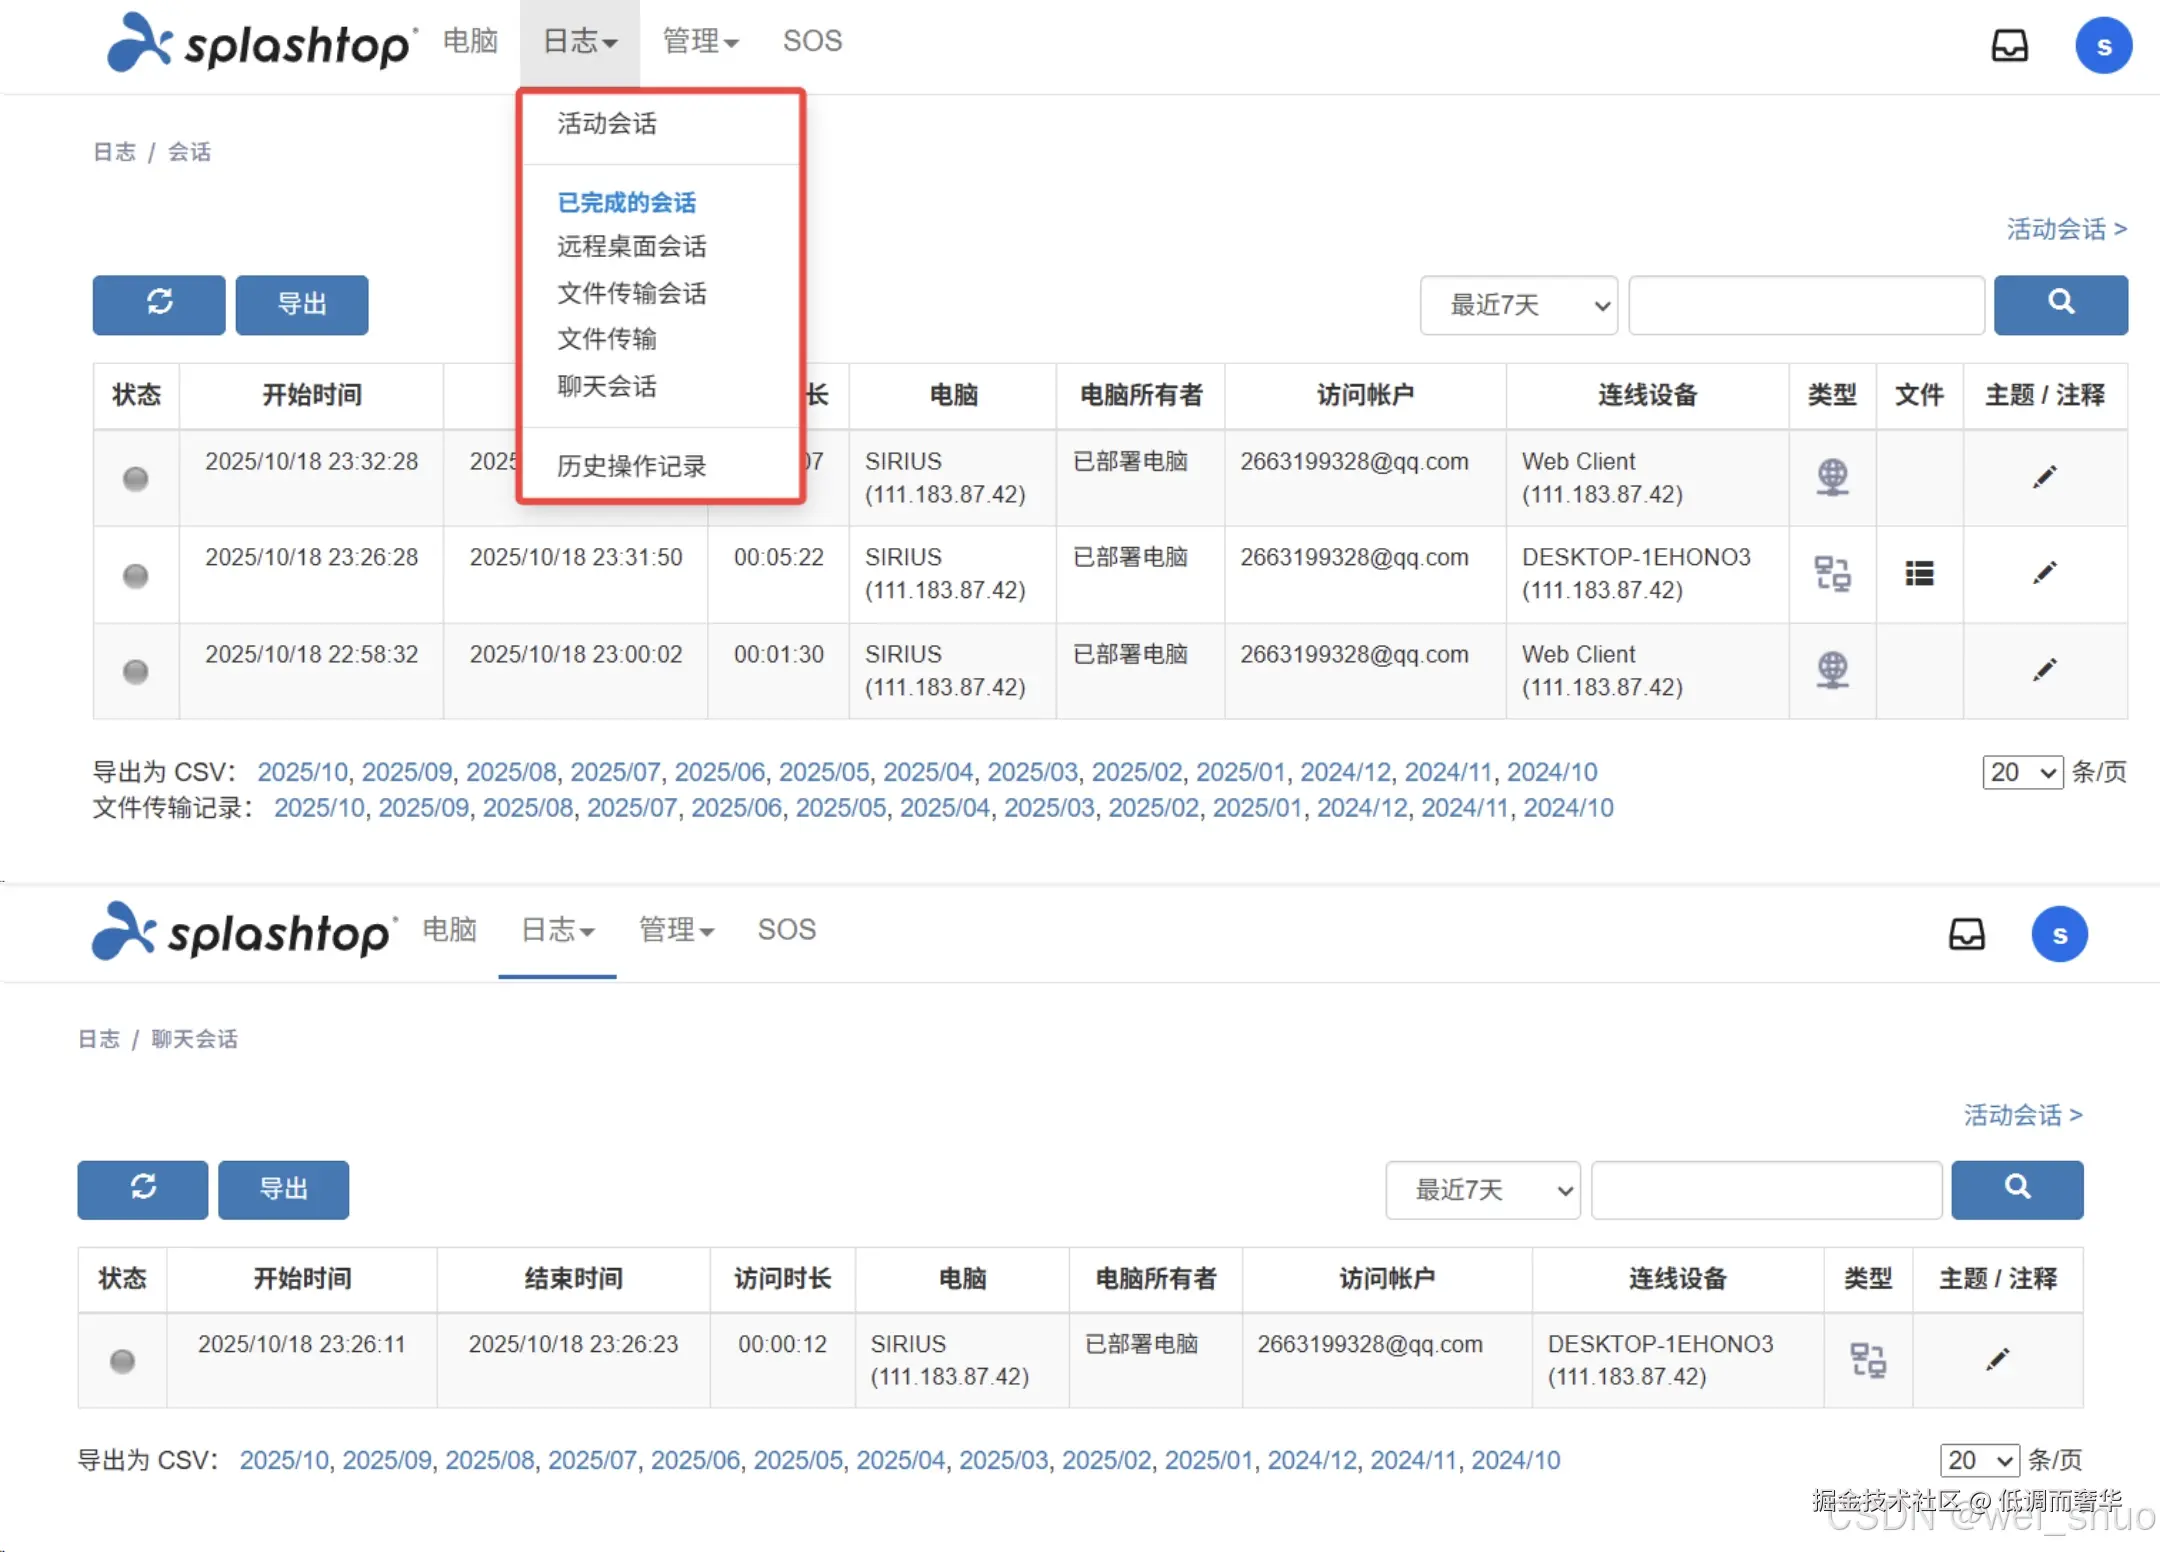The image size is (2160, 1552).
Task: Select 聊天会话 from the 日志 menu
Action: 606,387
